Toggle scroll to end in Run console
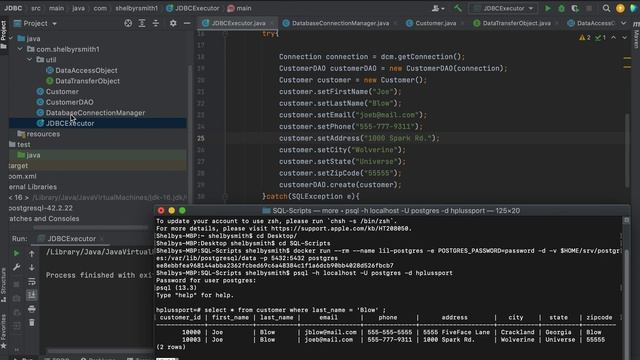The height and width of the screenshot is (360, 640). pos(31,295)
